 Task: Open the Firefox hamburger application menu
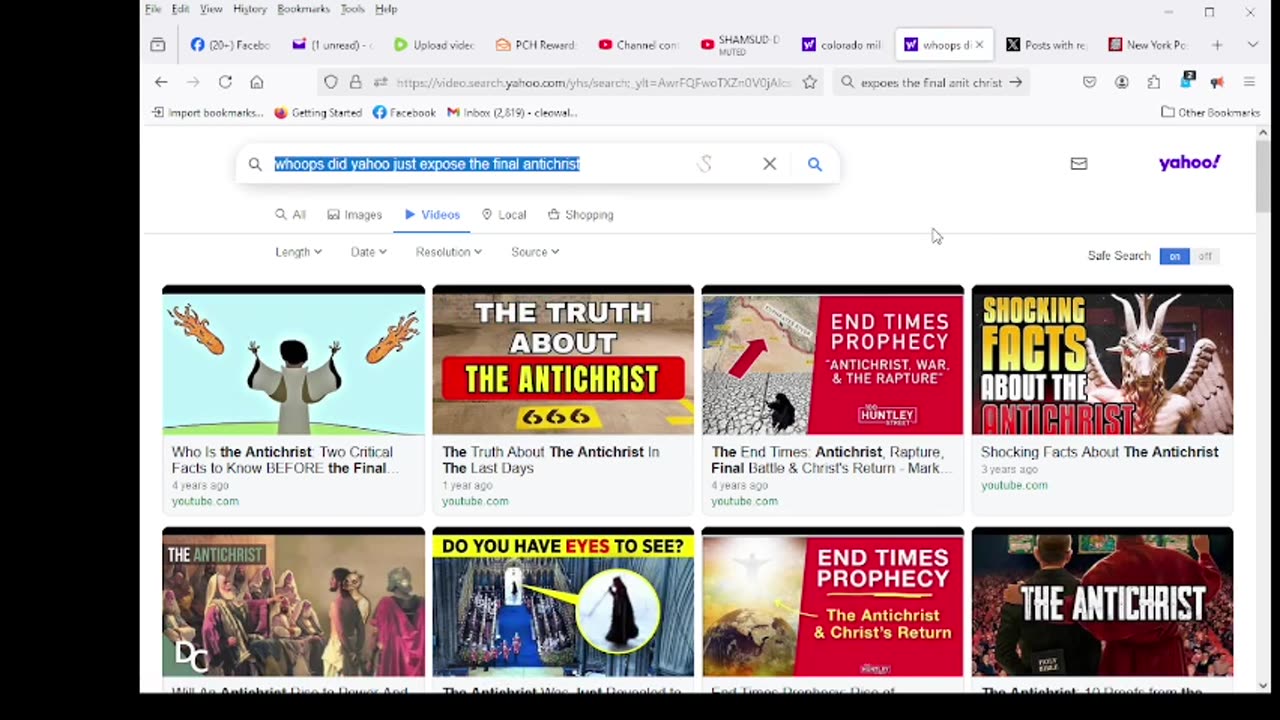1249,82
